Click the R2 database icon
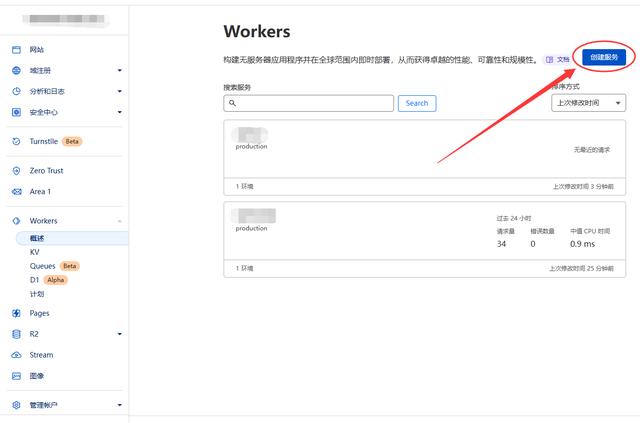 coord(16,334)
